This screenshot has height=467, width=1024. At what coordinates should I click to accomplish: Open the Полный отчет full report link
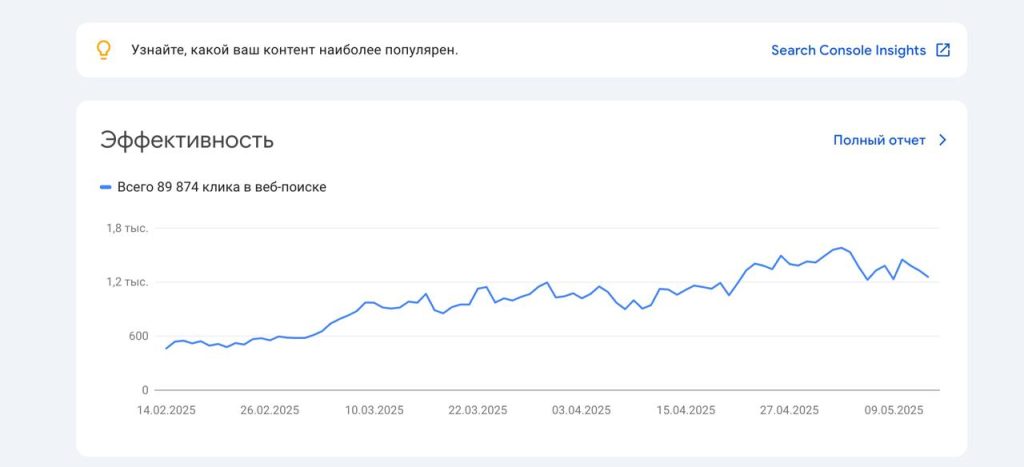pos(879,140)
